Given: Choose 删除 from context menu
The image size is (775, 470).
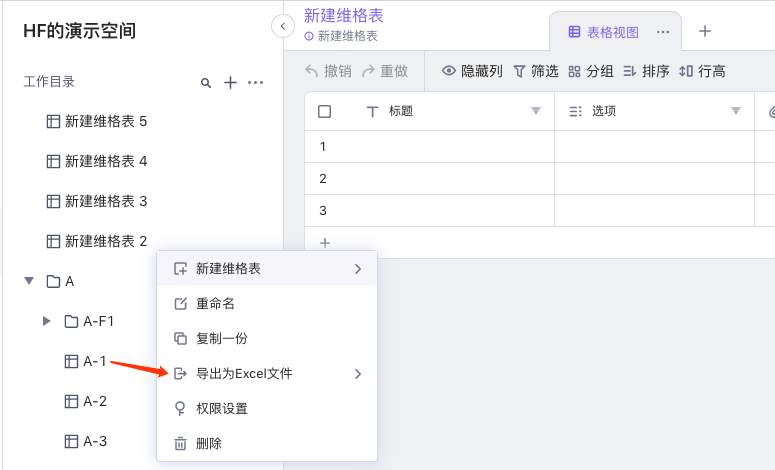Looking at the screenshot, I should [267, 443].
